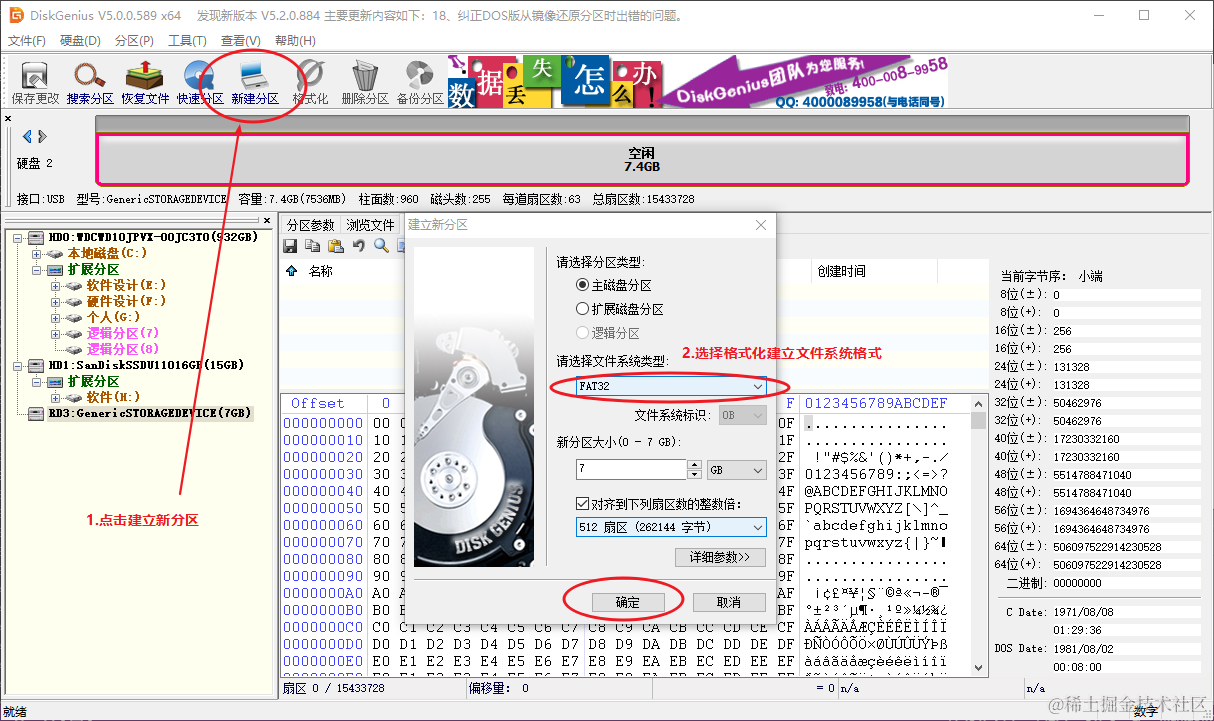Confirm the dialog with 确定 button
This screenshot has width=1214, height=721.
627,602
